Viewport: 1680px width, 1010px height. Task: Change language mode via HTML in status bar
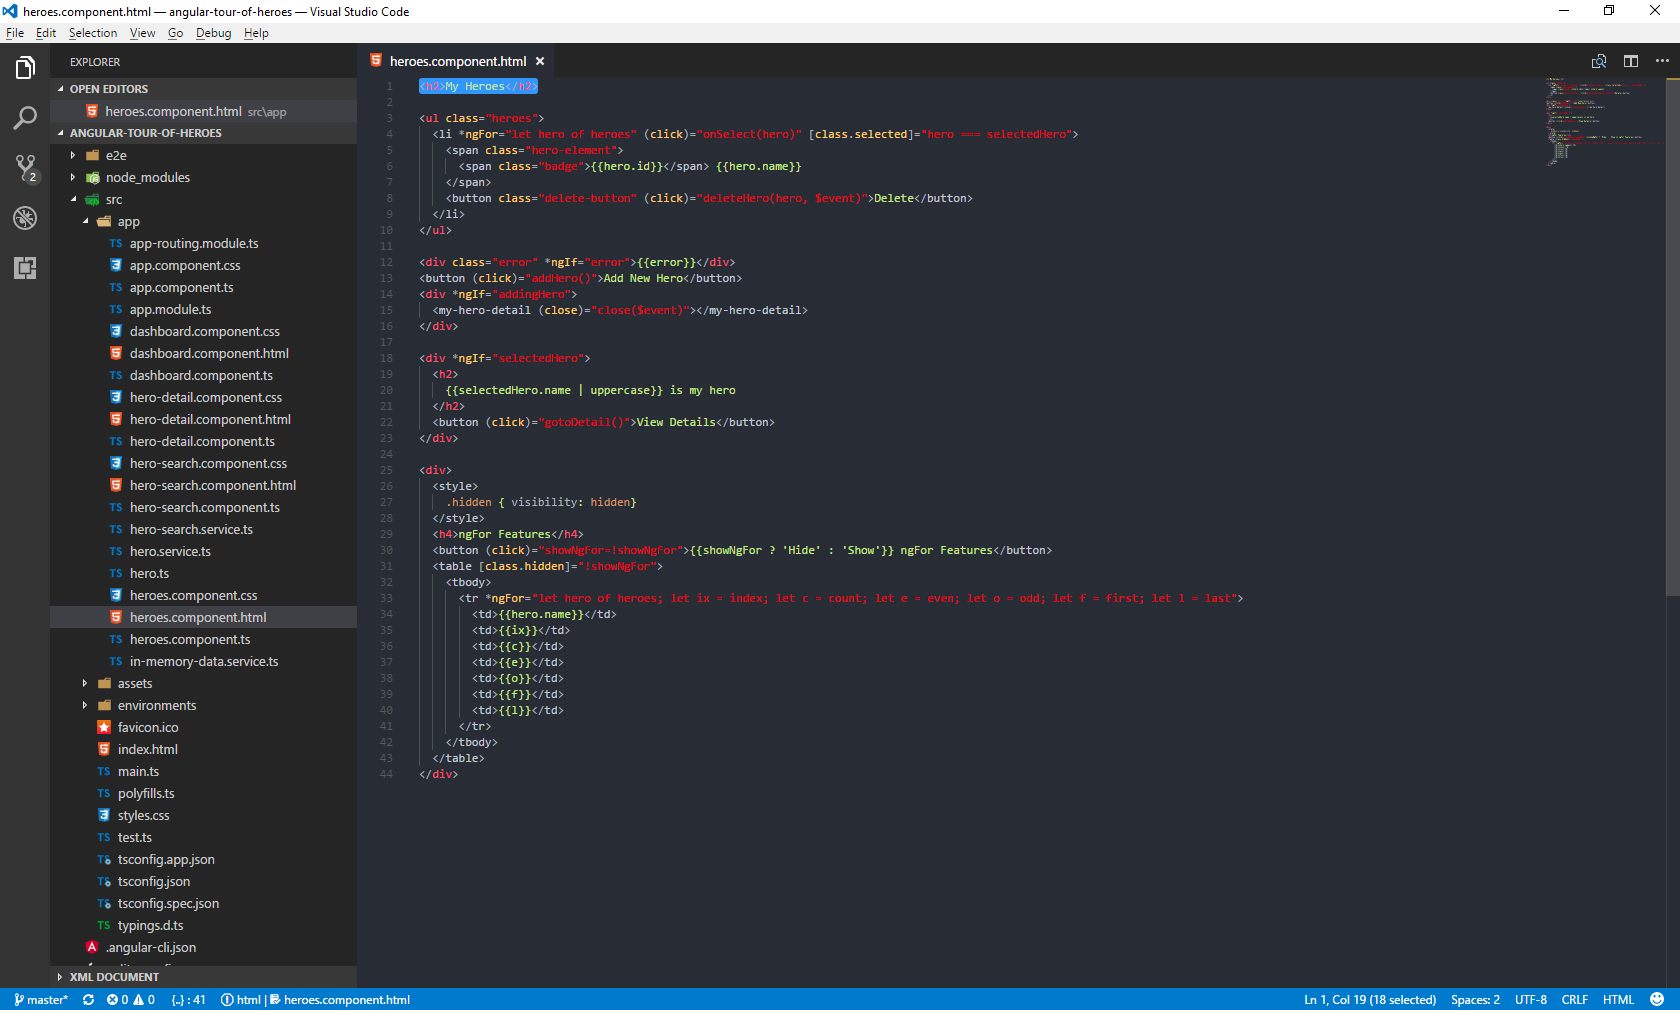pos(1617,1000)
